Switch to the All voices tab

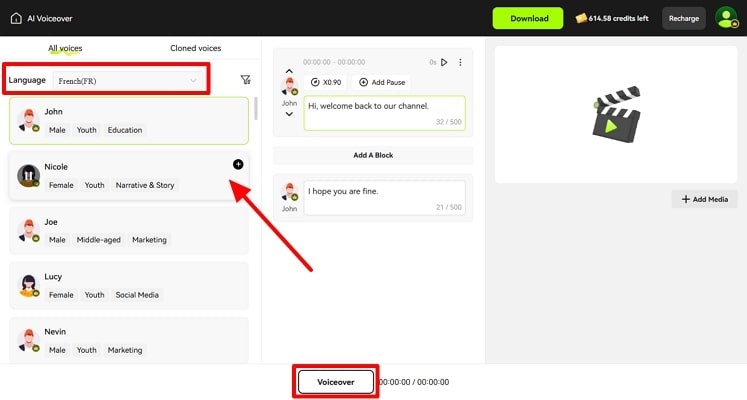(65, 48)
